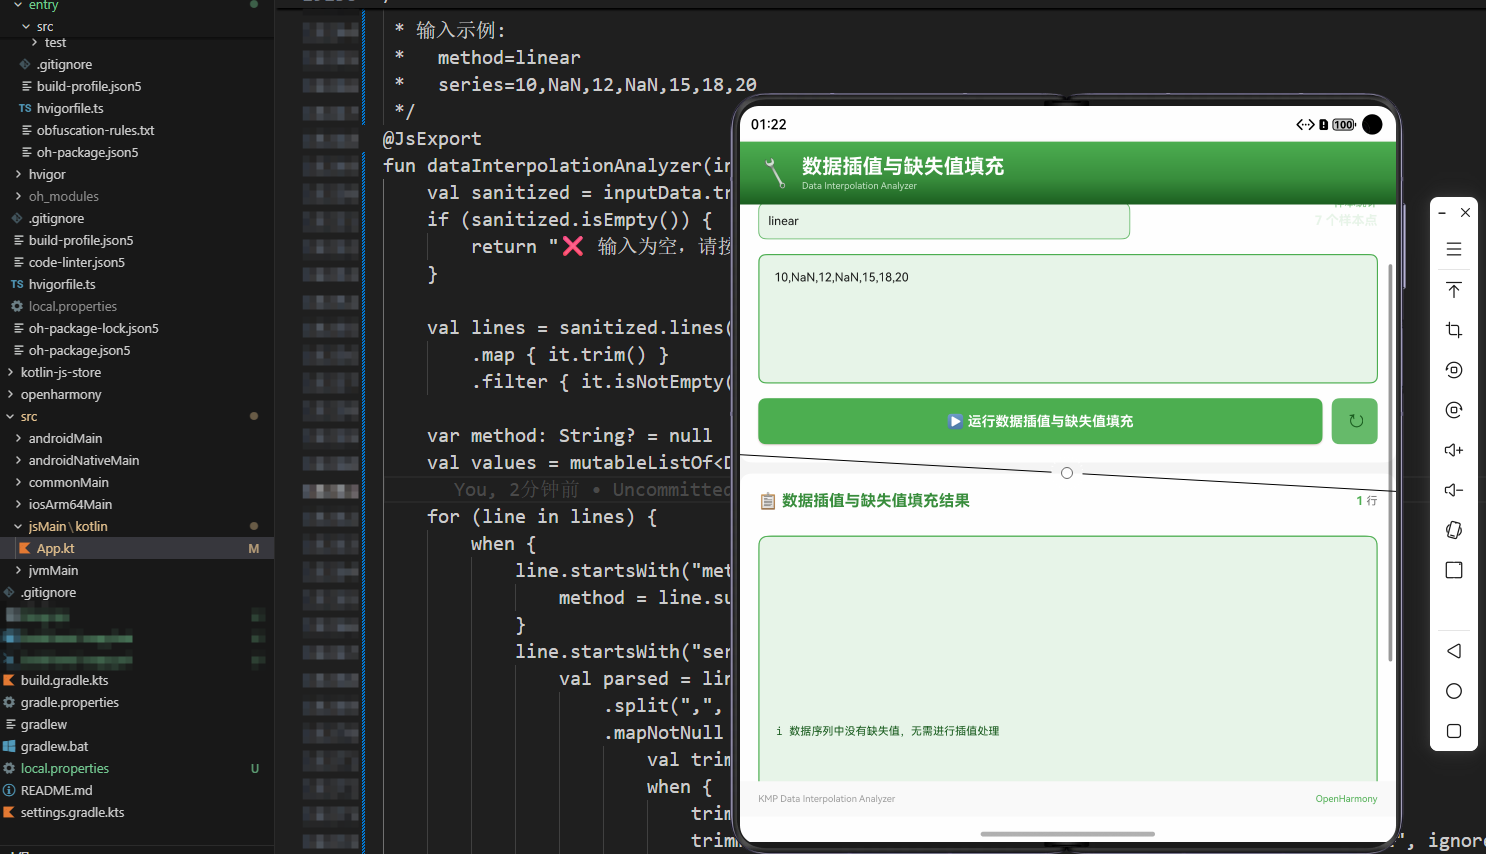
Task: Rotate the emulator screen left
Action: [x=1454, y=370]
